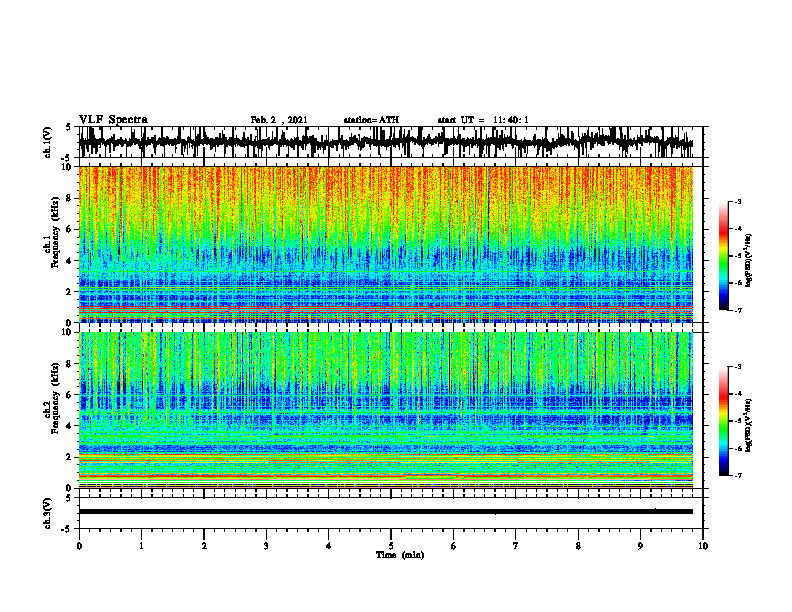This screenshot has height=612, width=792.
Task: Click the '-7' label on ch.1 colorbar
Action: click(x=738, y=310)
